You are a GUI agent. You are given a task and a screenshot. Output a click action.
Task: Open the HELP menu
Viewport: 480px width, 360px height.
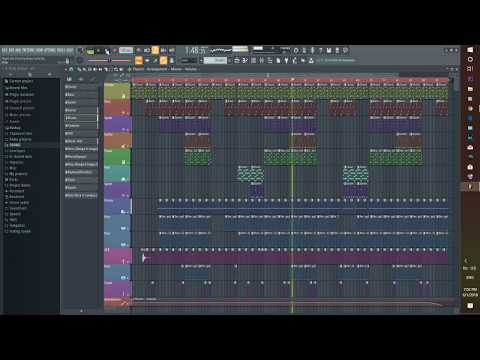coord(69,51)
